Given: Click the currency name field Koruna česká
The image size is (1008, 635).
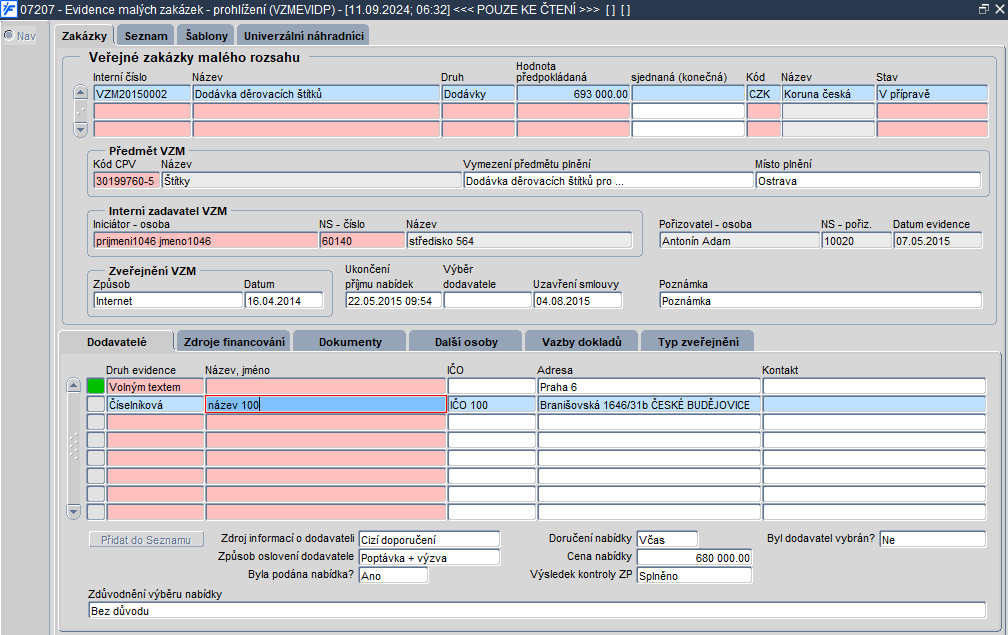Looking at the screenshot, I should point(828,94).
